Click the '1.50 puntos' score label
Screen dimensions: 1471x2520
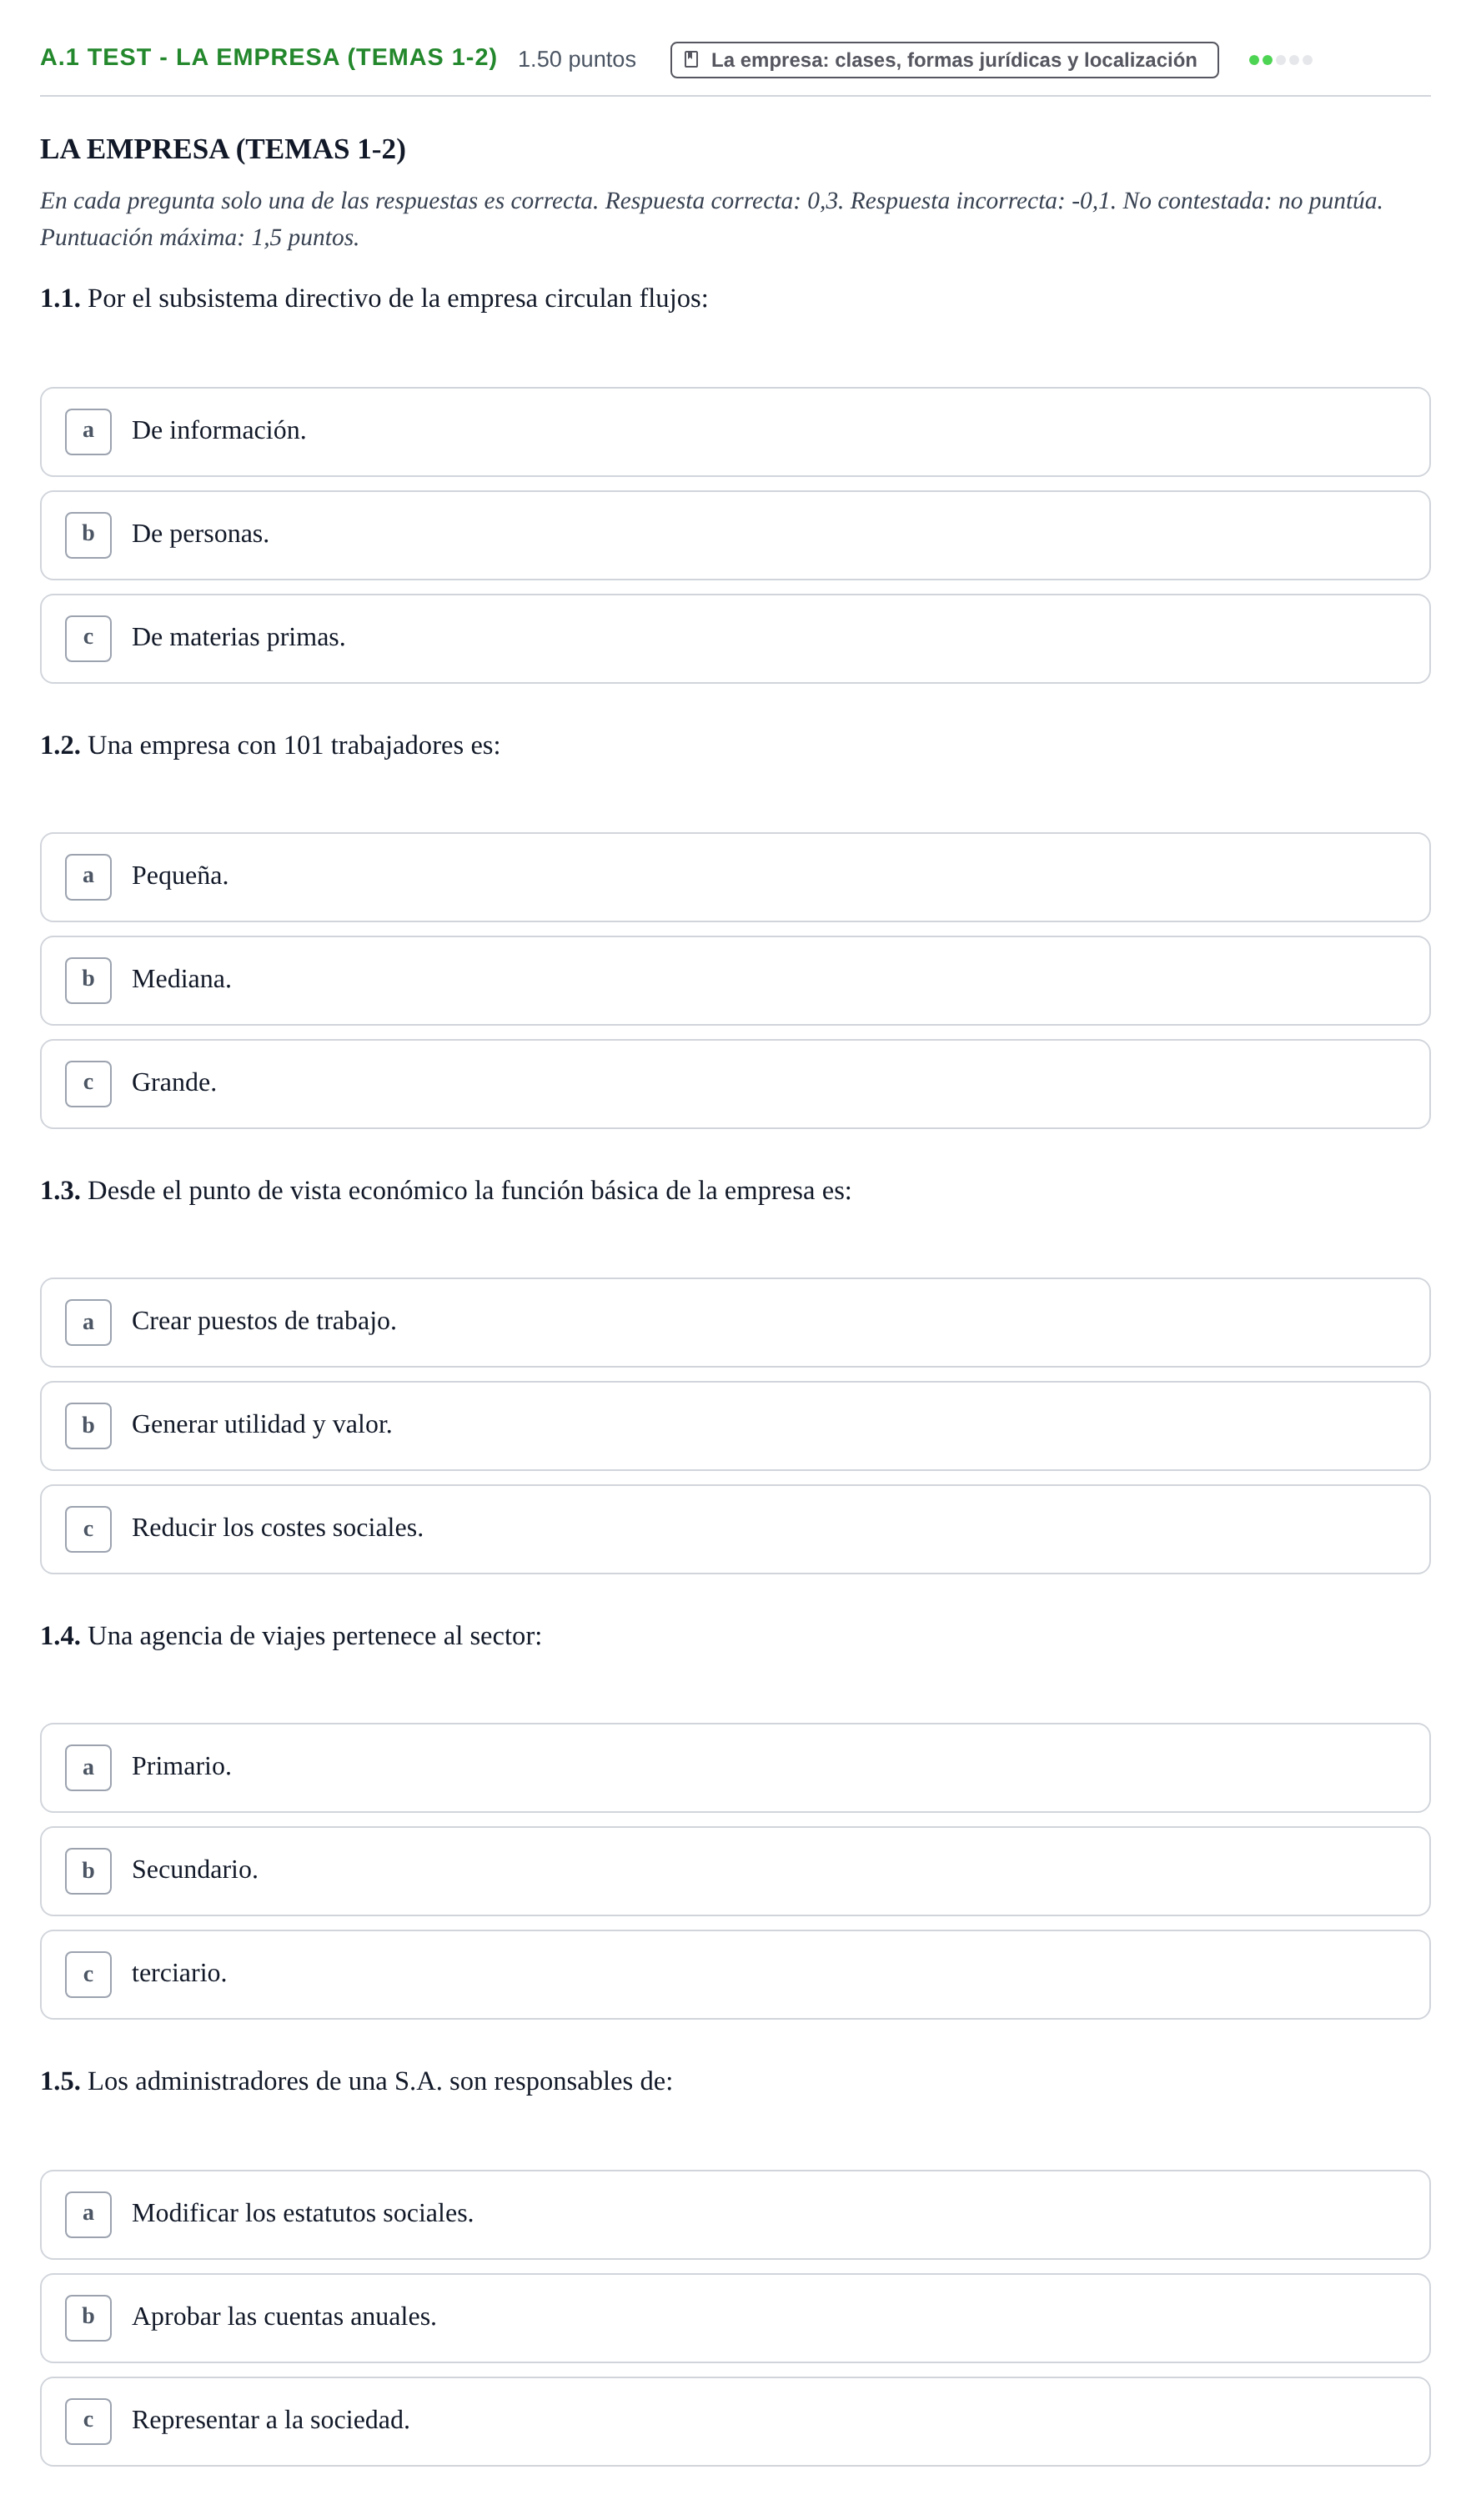pyautogui.click(x=576, y=59)
